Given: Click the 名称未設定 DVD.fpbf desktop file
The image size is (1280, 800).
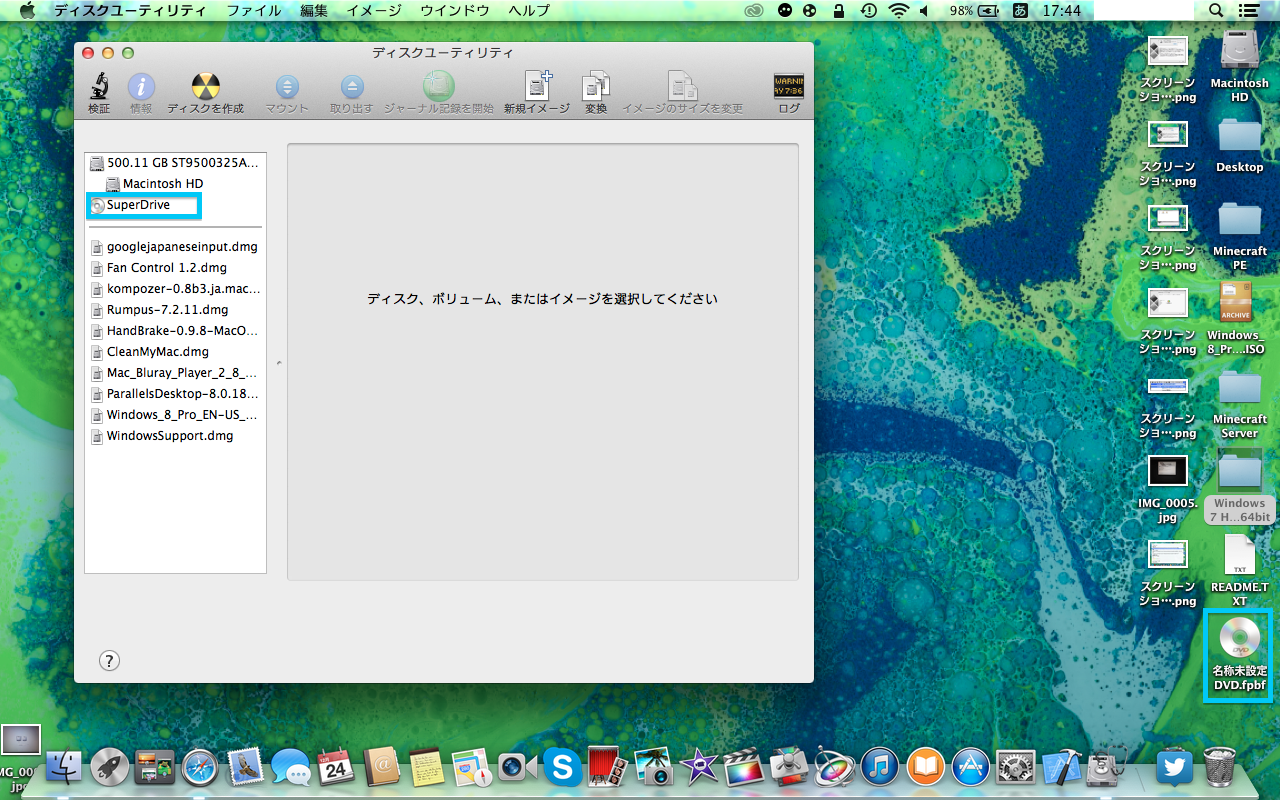Looking at the screenshot, I should point(1239,655).
